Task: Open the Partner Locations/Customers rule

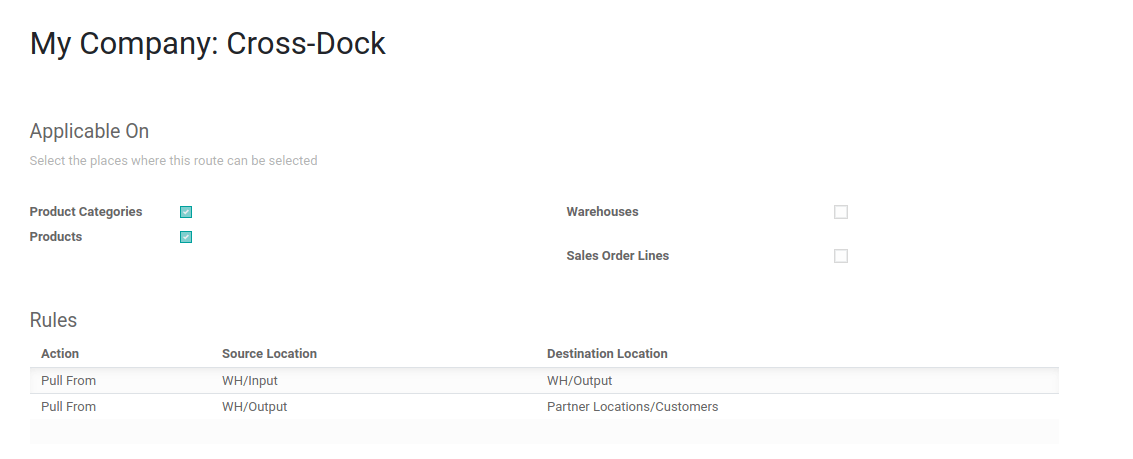Action: pos(632,407)
